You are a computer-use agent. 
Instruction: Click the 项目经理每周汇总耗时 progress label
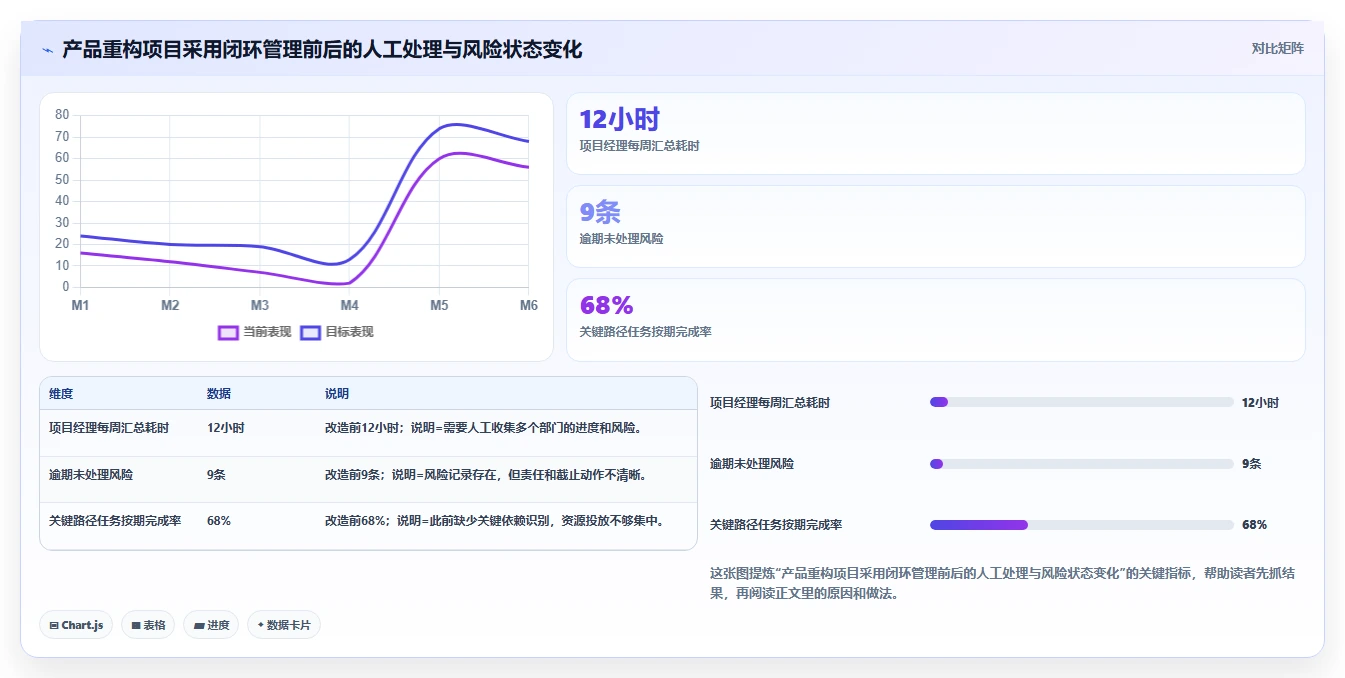(x=770, y=403)
